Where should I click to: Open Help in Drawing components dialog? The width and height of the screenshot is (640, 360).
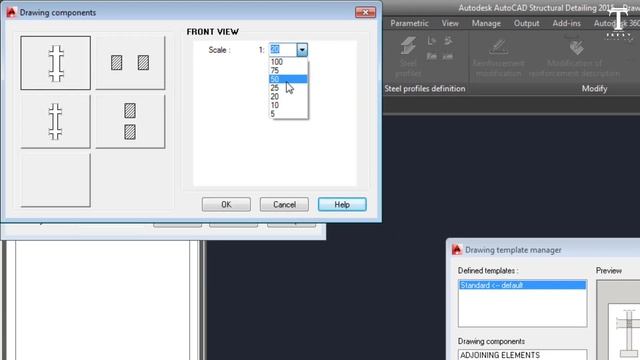(342, 204)
